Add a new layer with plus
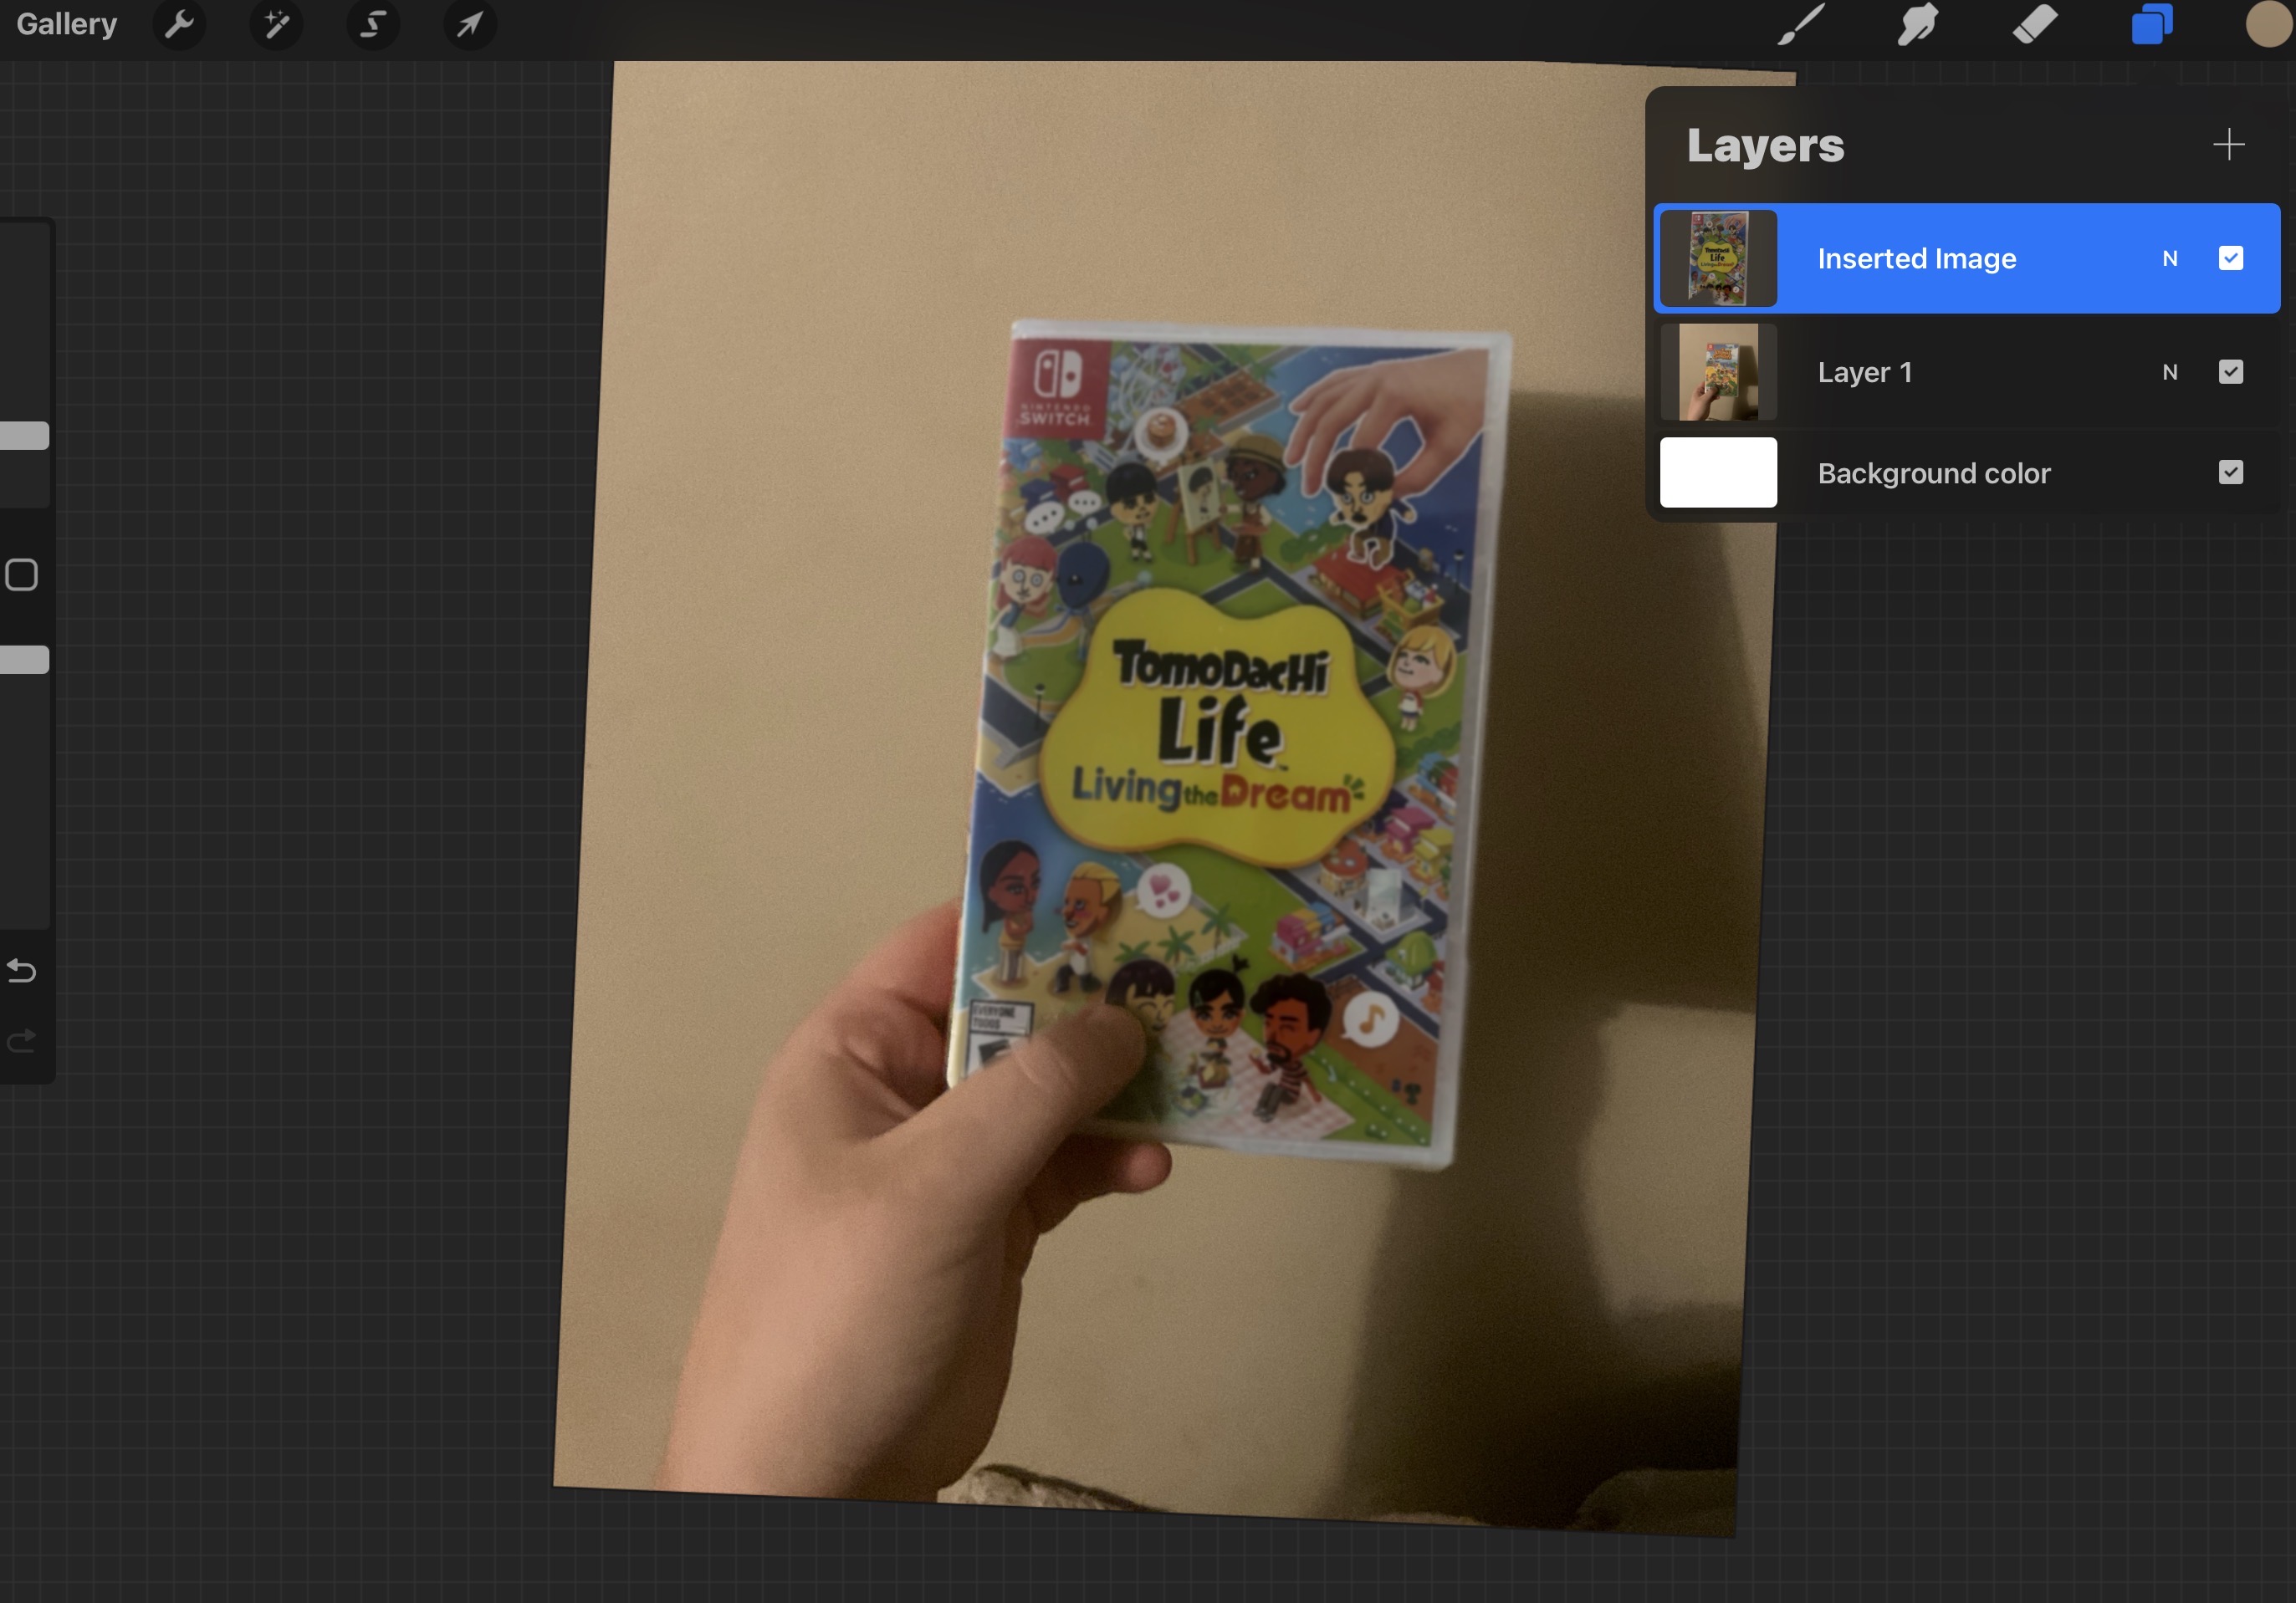The height and width of the screenshot is (1603, 2296). coord(2228,145)
